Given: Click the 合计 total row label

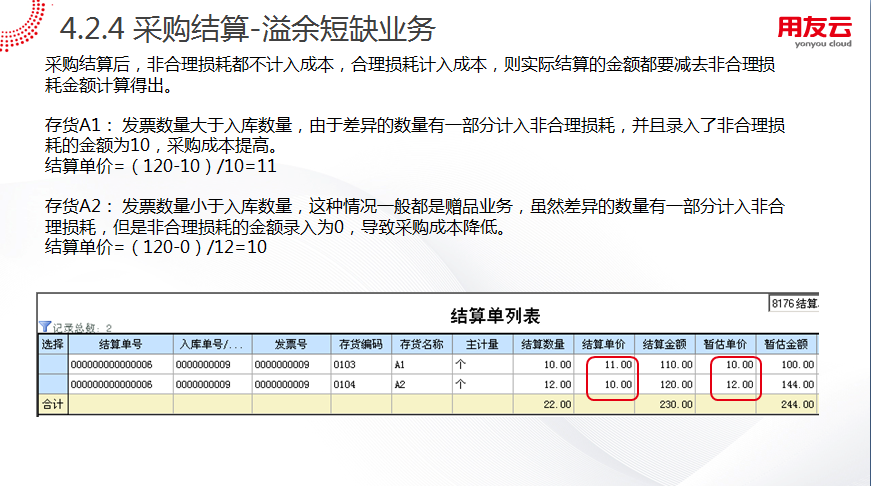Looking at the screenshot, I should [x=53, y=404].
